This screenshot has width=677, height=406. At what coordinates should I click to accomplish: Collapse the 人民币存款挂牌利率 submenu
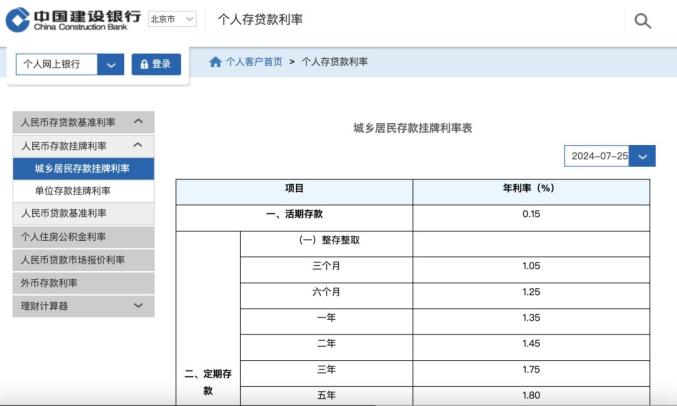(138, 146)
